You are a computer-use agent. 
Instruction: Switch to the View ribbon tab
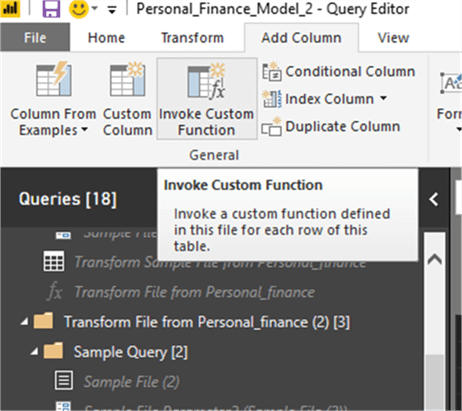point(393,38)
